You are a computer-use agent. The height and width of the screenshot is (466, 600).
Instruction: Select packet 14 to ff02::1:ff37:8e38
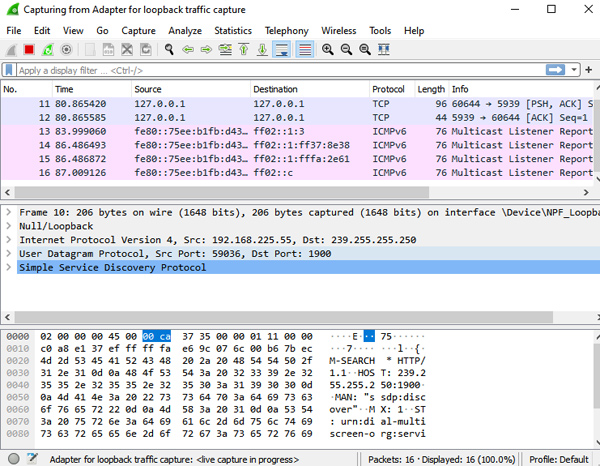point(297,145)
